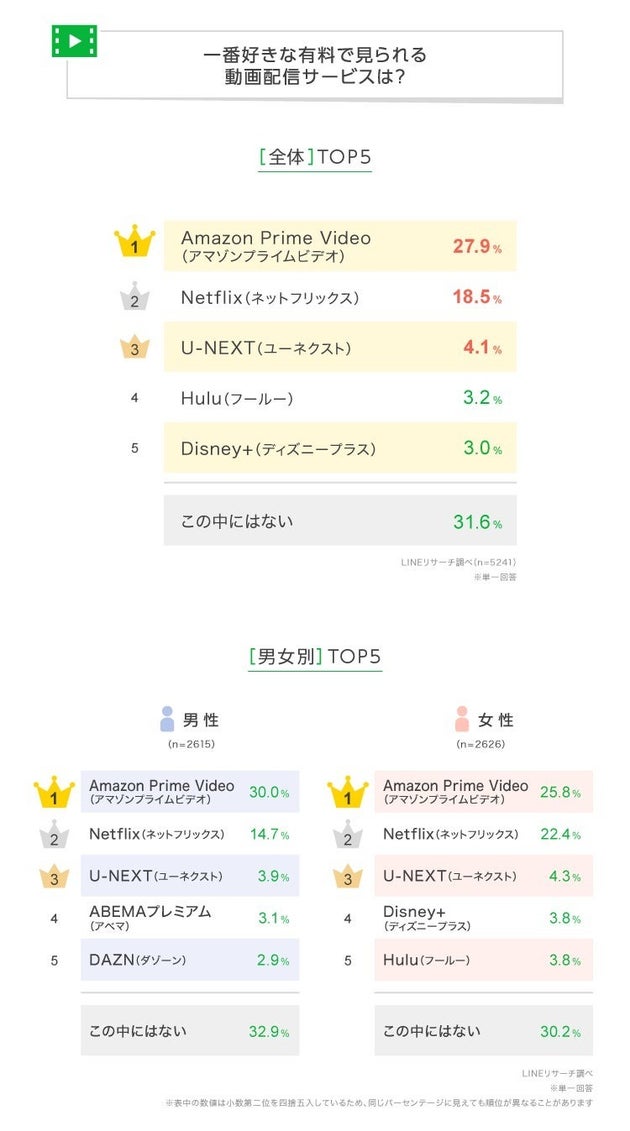Click the gold crown in overall ranking

tap(134, 243)
